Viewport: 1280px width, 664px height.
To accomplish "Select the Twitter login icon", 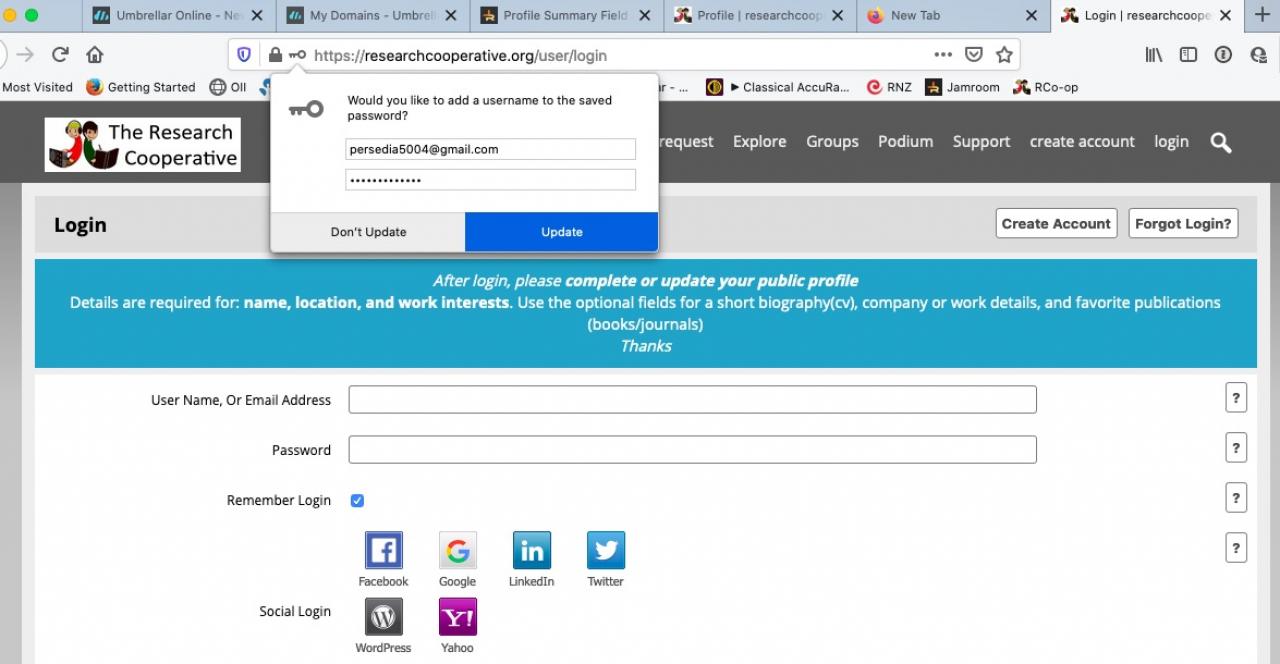I will [x=605, y=551].
